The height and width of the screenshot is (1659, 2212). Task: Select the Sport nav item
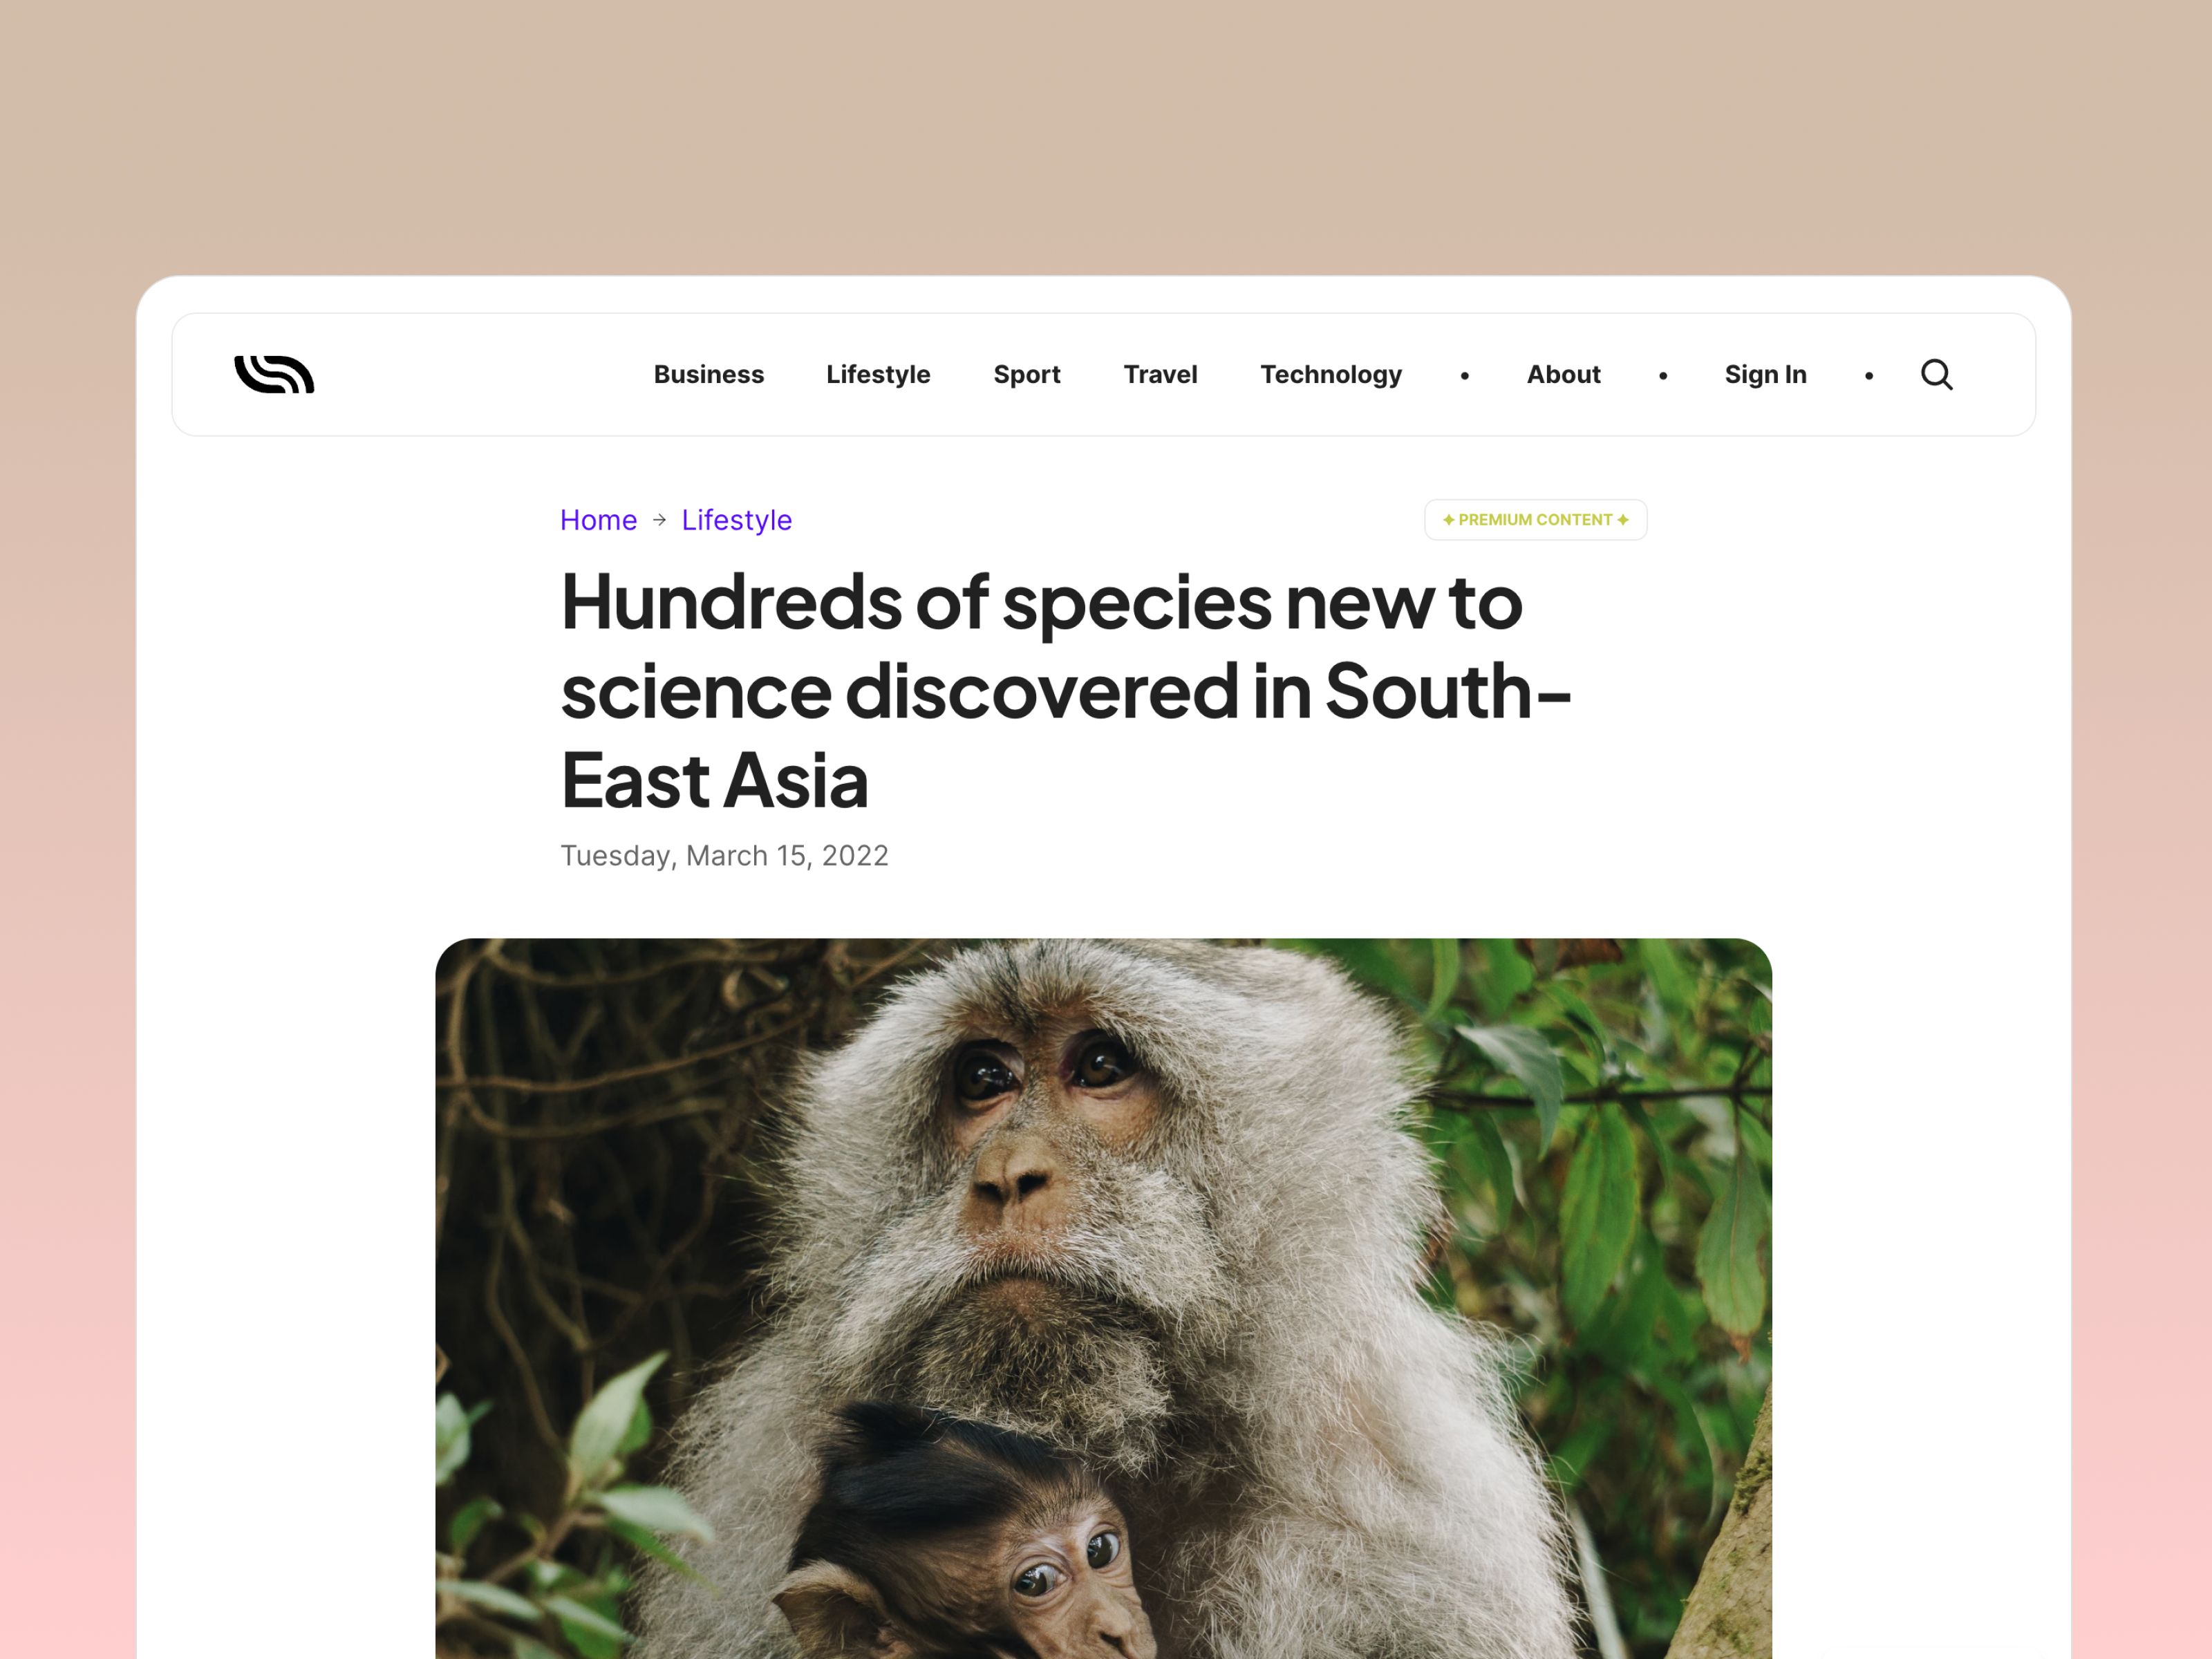pos(1027,375)
